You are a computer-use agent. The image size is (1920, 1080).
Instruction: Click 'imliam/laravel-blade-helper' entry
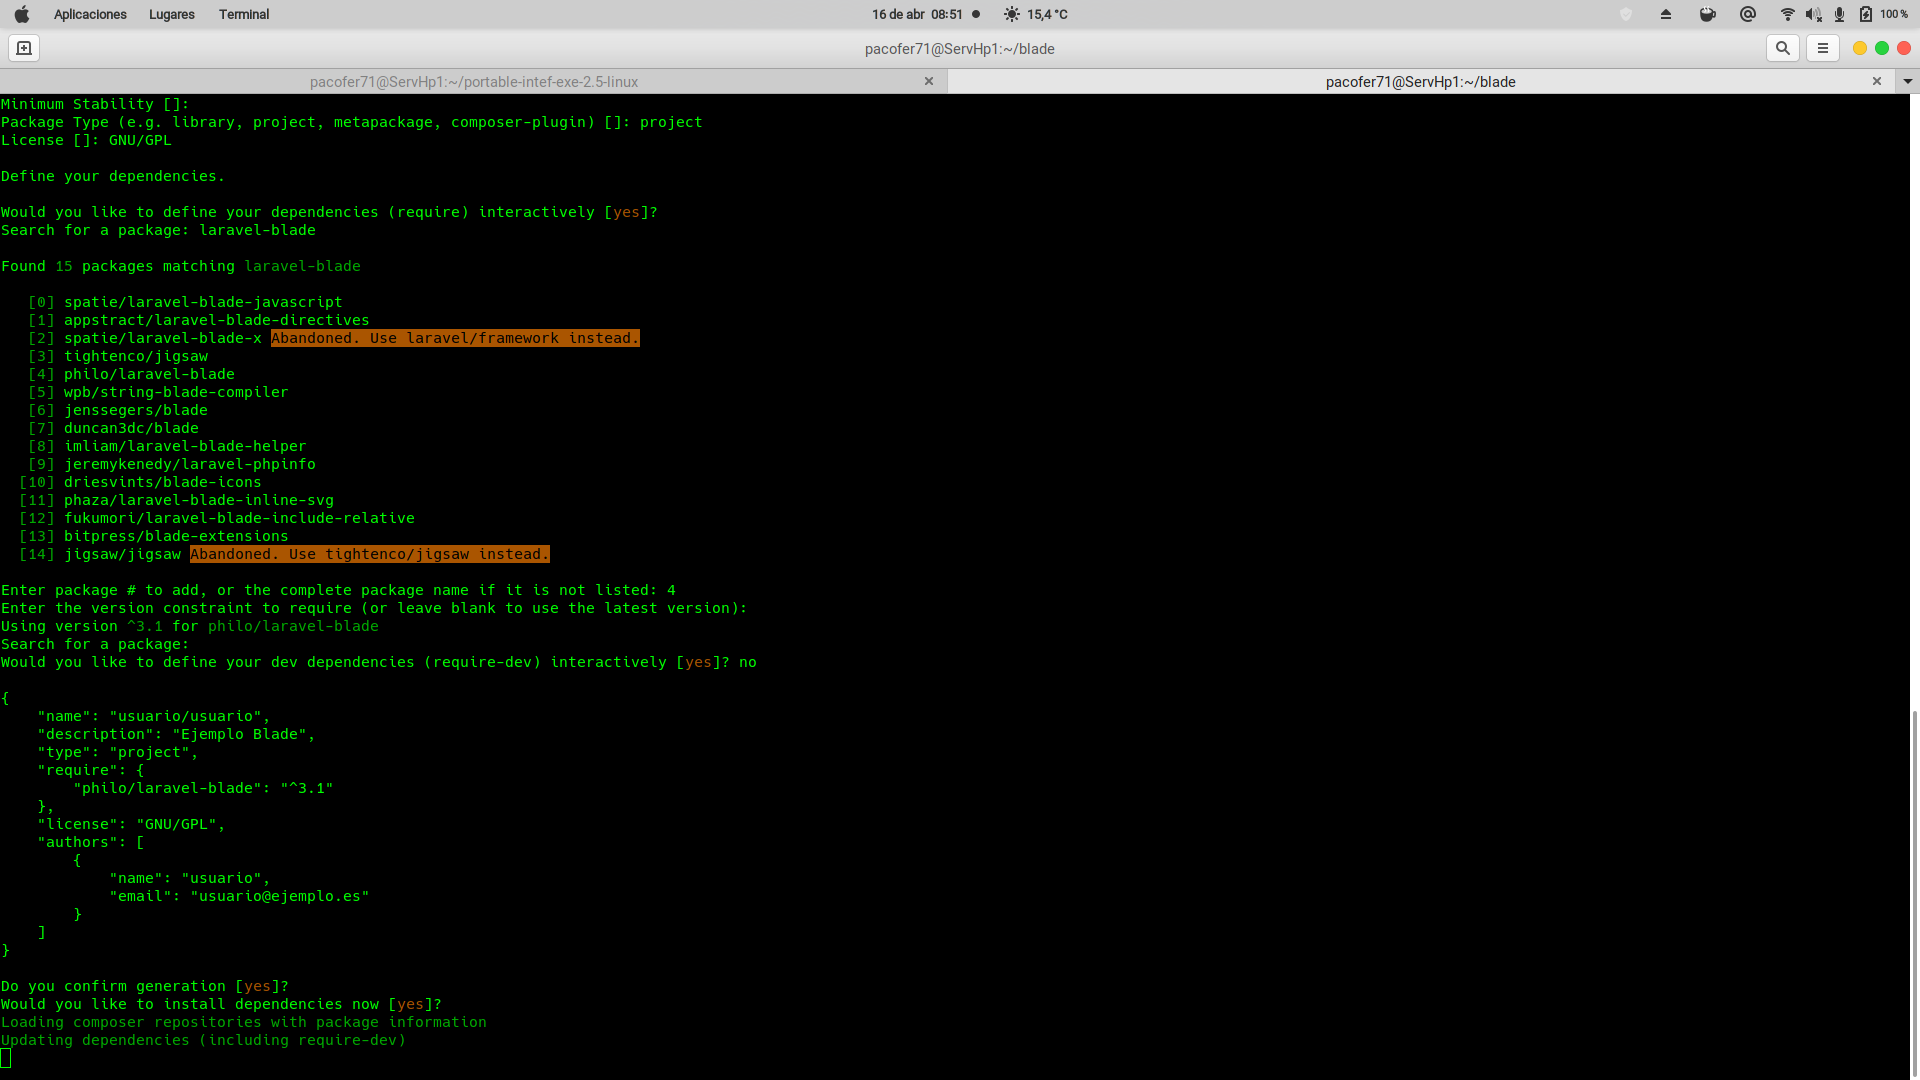click(x=185, y=446)
